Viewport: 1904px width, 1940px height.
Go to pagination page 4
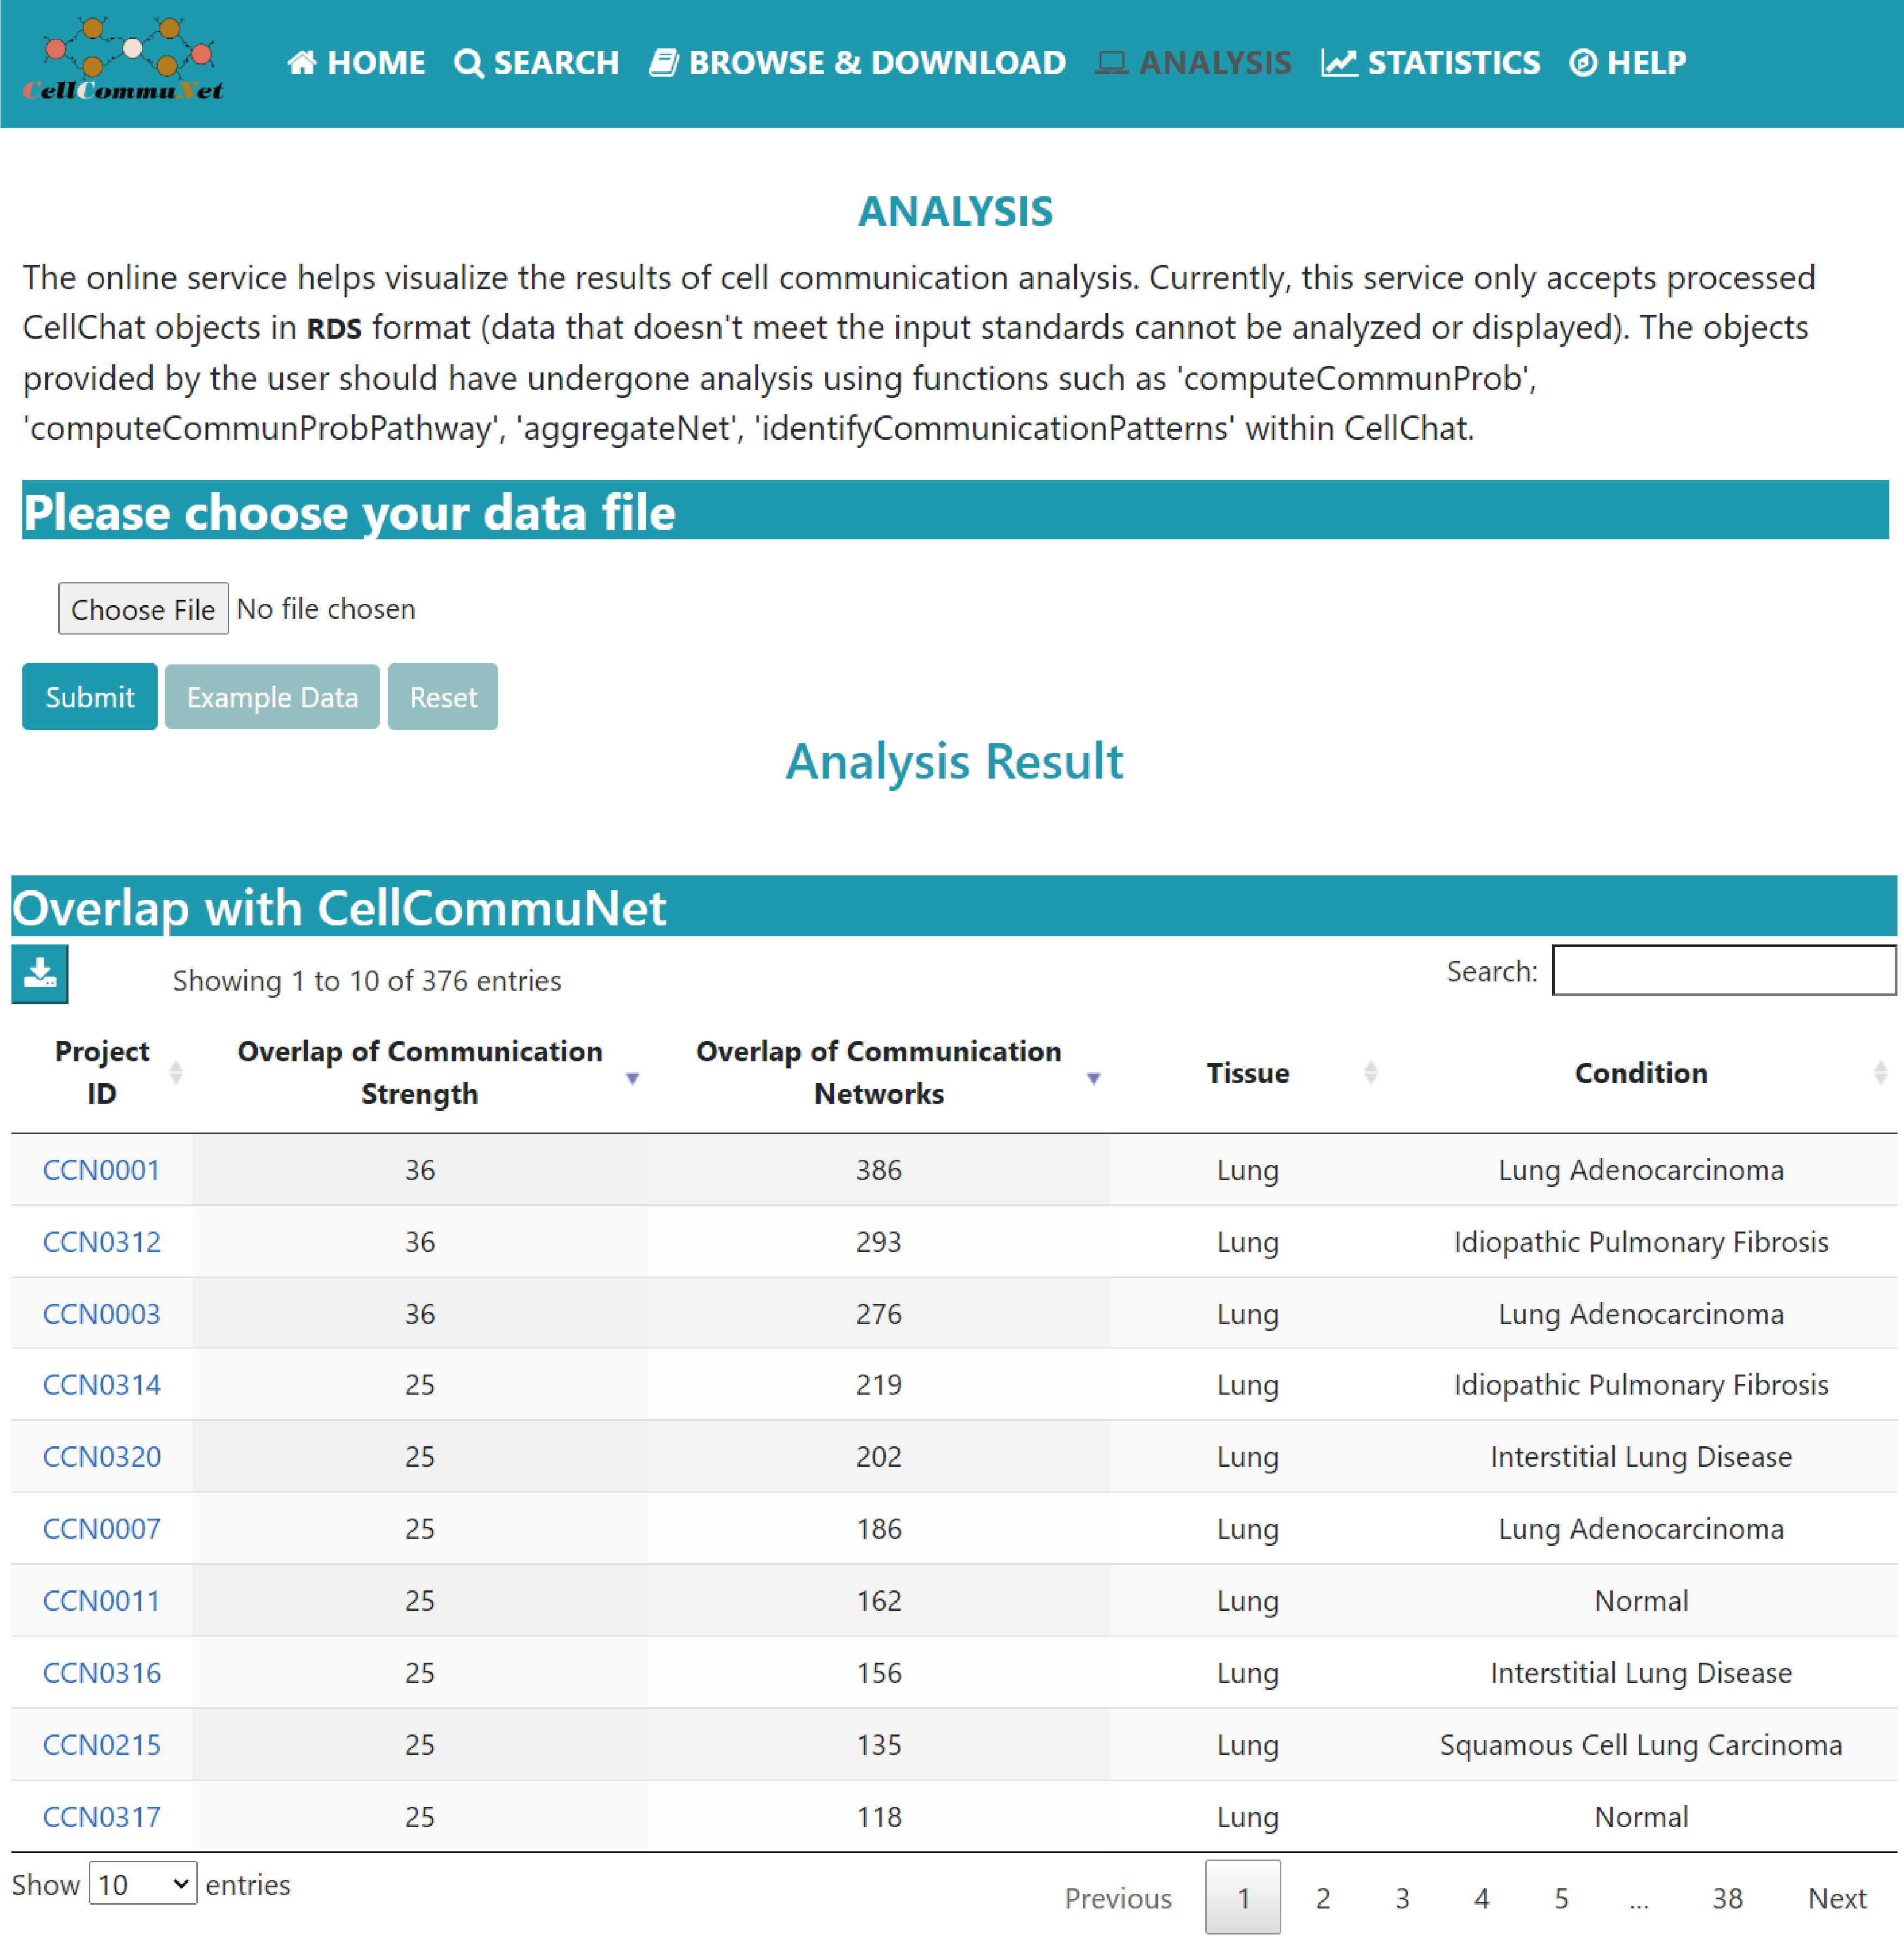click(1481, 1898)
